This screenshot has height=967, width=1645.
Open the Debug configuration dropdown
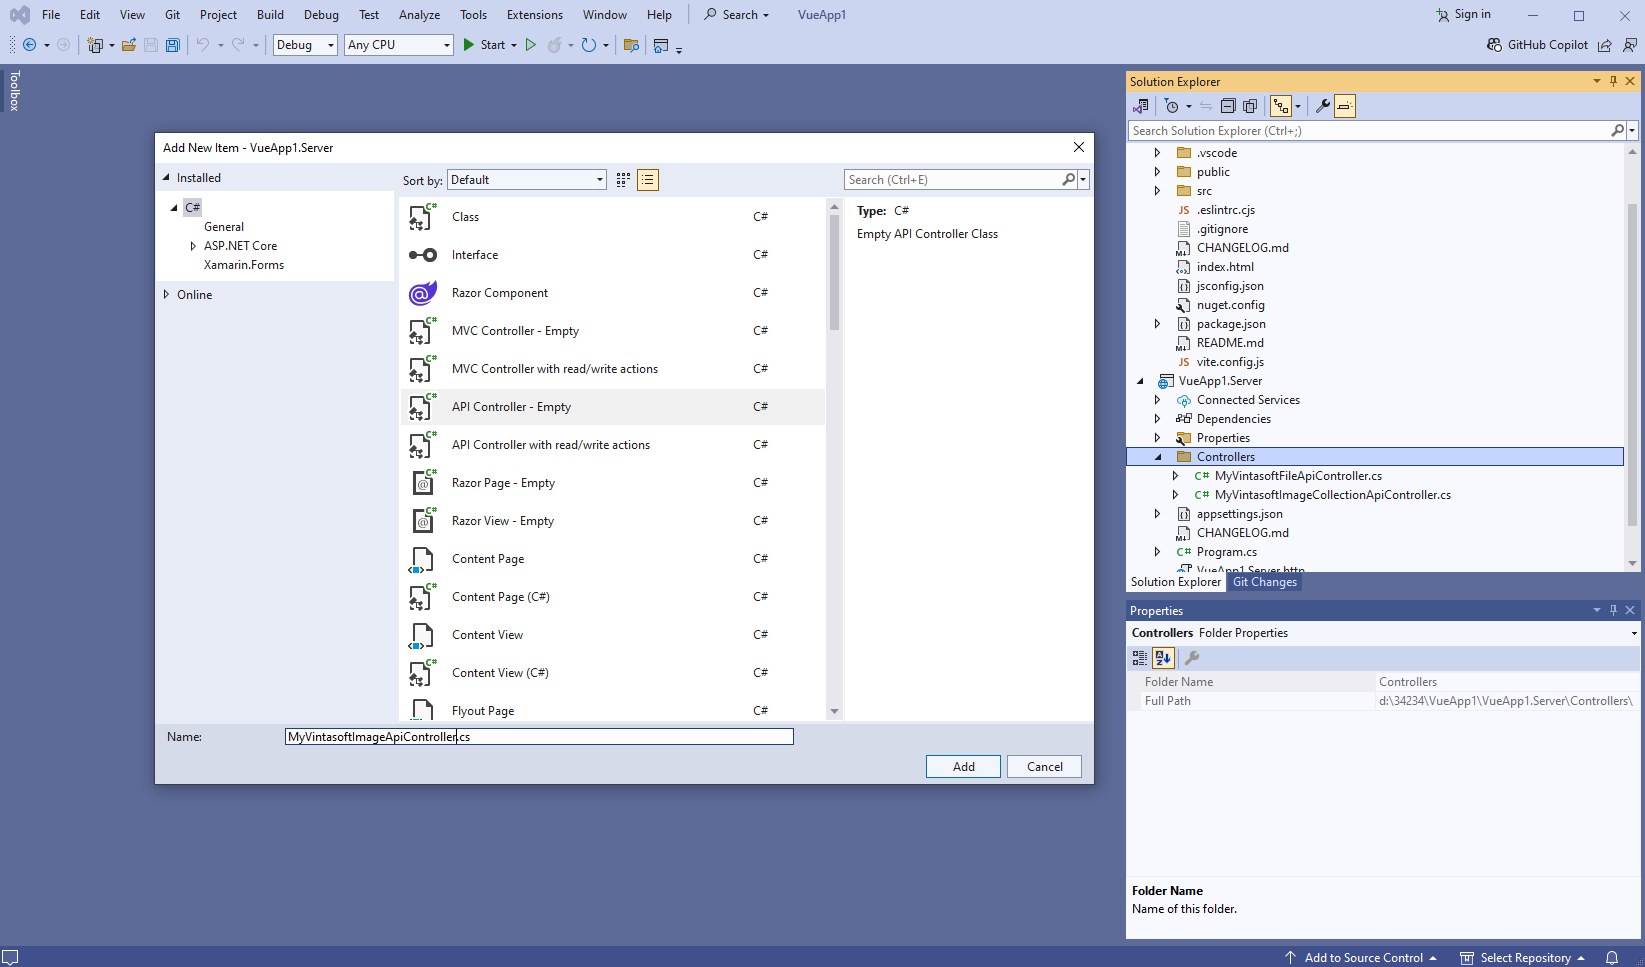pyautogui.click(x=305, y=45)
